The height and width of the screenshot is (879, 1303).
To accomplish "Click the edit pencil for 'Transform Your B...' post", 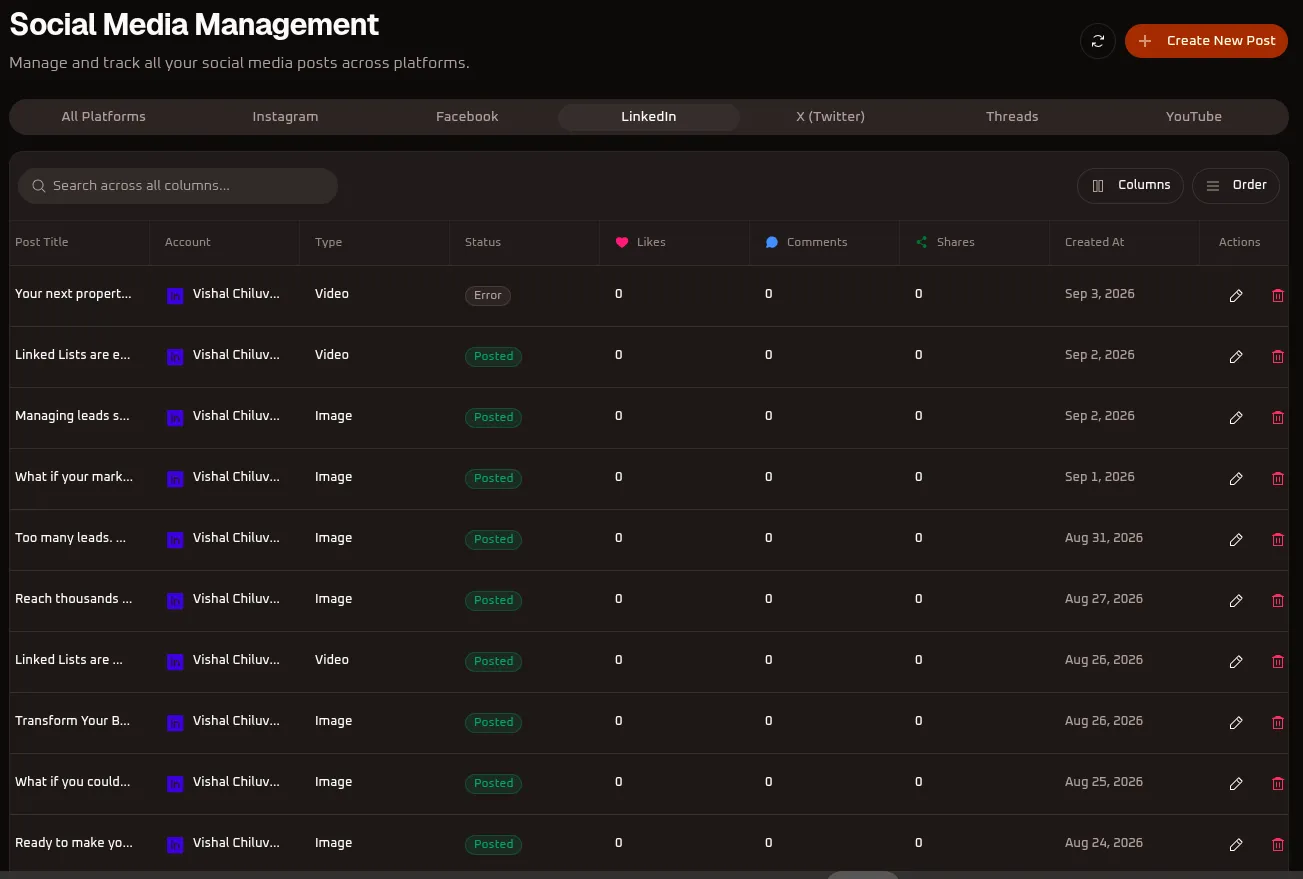I will (1236, 723).
